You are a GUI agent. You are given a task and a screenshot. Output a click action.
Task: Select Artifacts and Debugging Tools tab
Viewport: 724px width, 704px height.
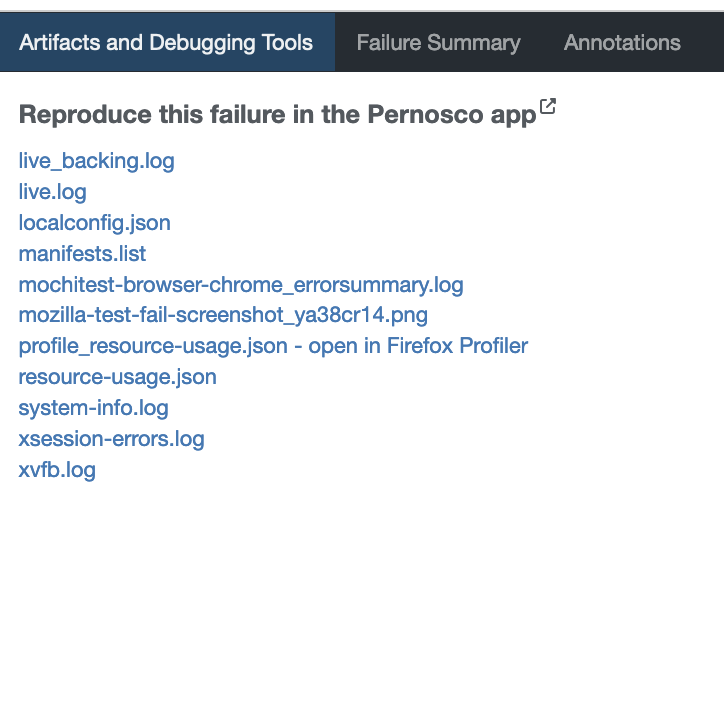tap(166, 43)
